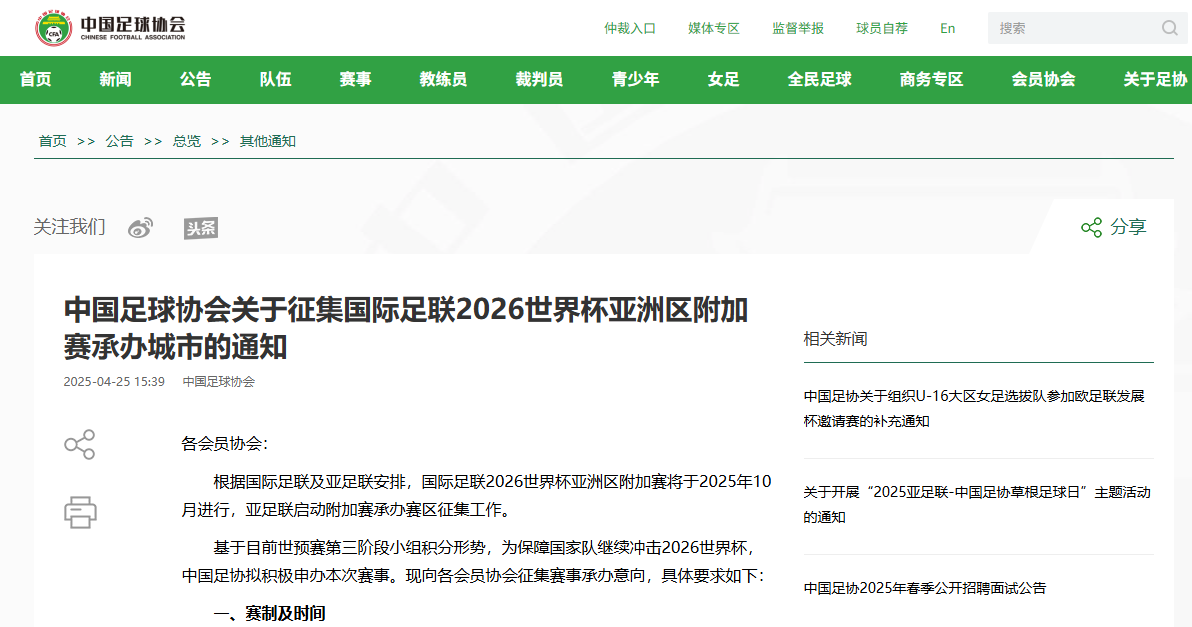The width and height of the screenshot is (1192, 627).
Task: Go to 首页 in the green navigation bar
Action: pos(36,79)
